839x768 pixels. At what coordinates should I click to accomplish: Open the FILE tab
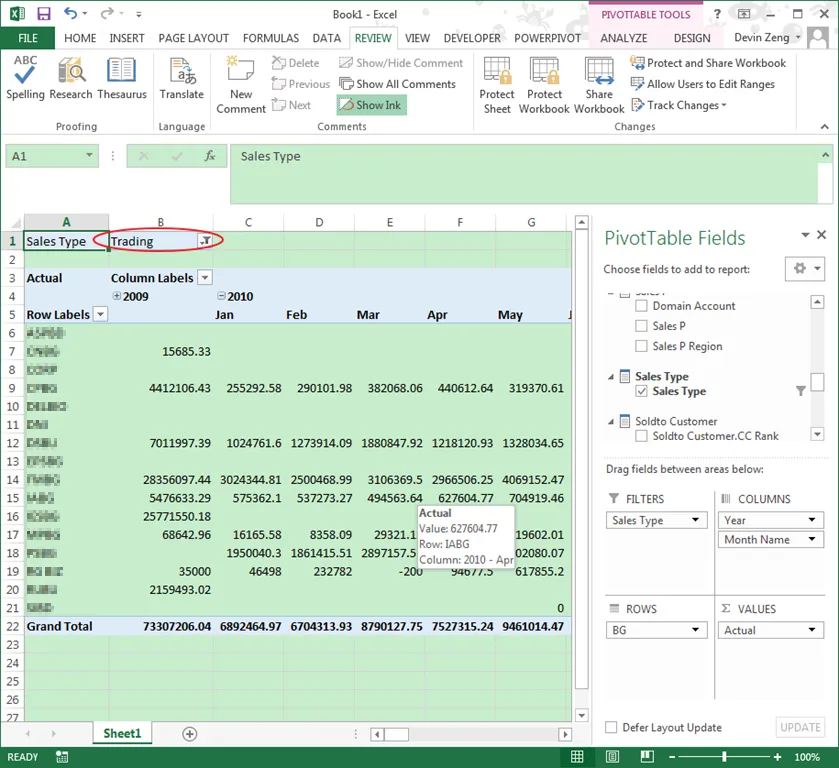27,38
